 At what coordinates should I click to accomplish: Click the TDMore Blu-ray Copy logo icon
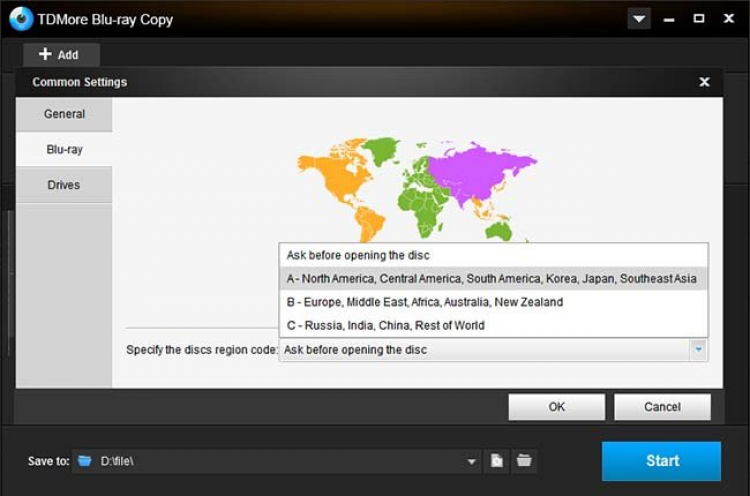click(x=21, y=19)
